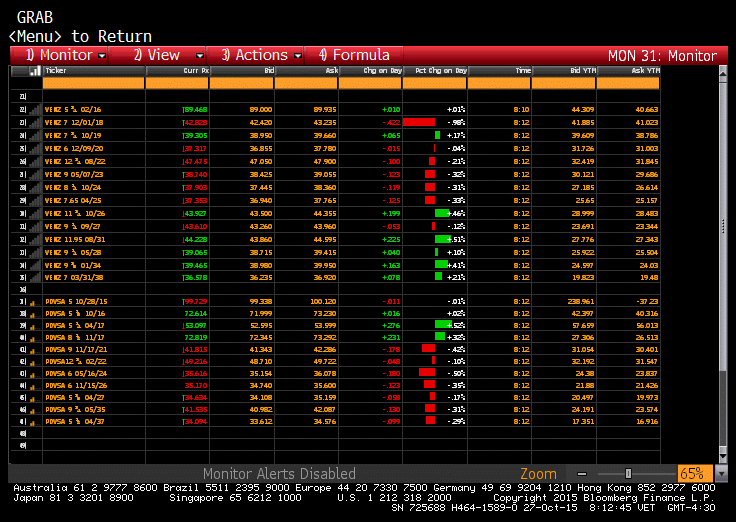736x522 pixels.
Task: Click the orange filter field under Ticker
Action: [x=93, y=83]
